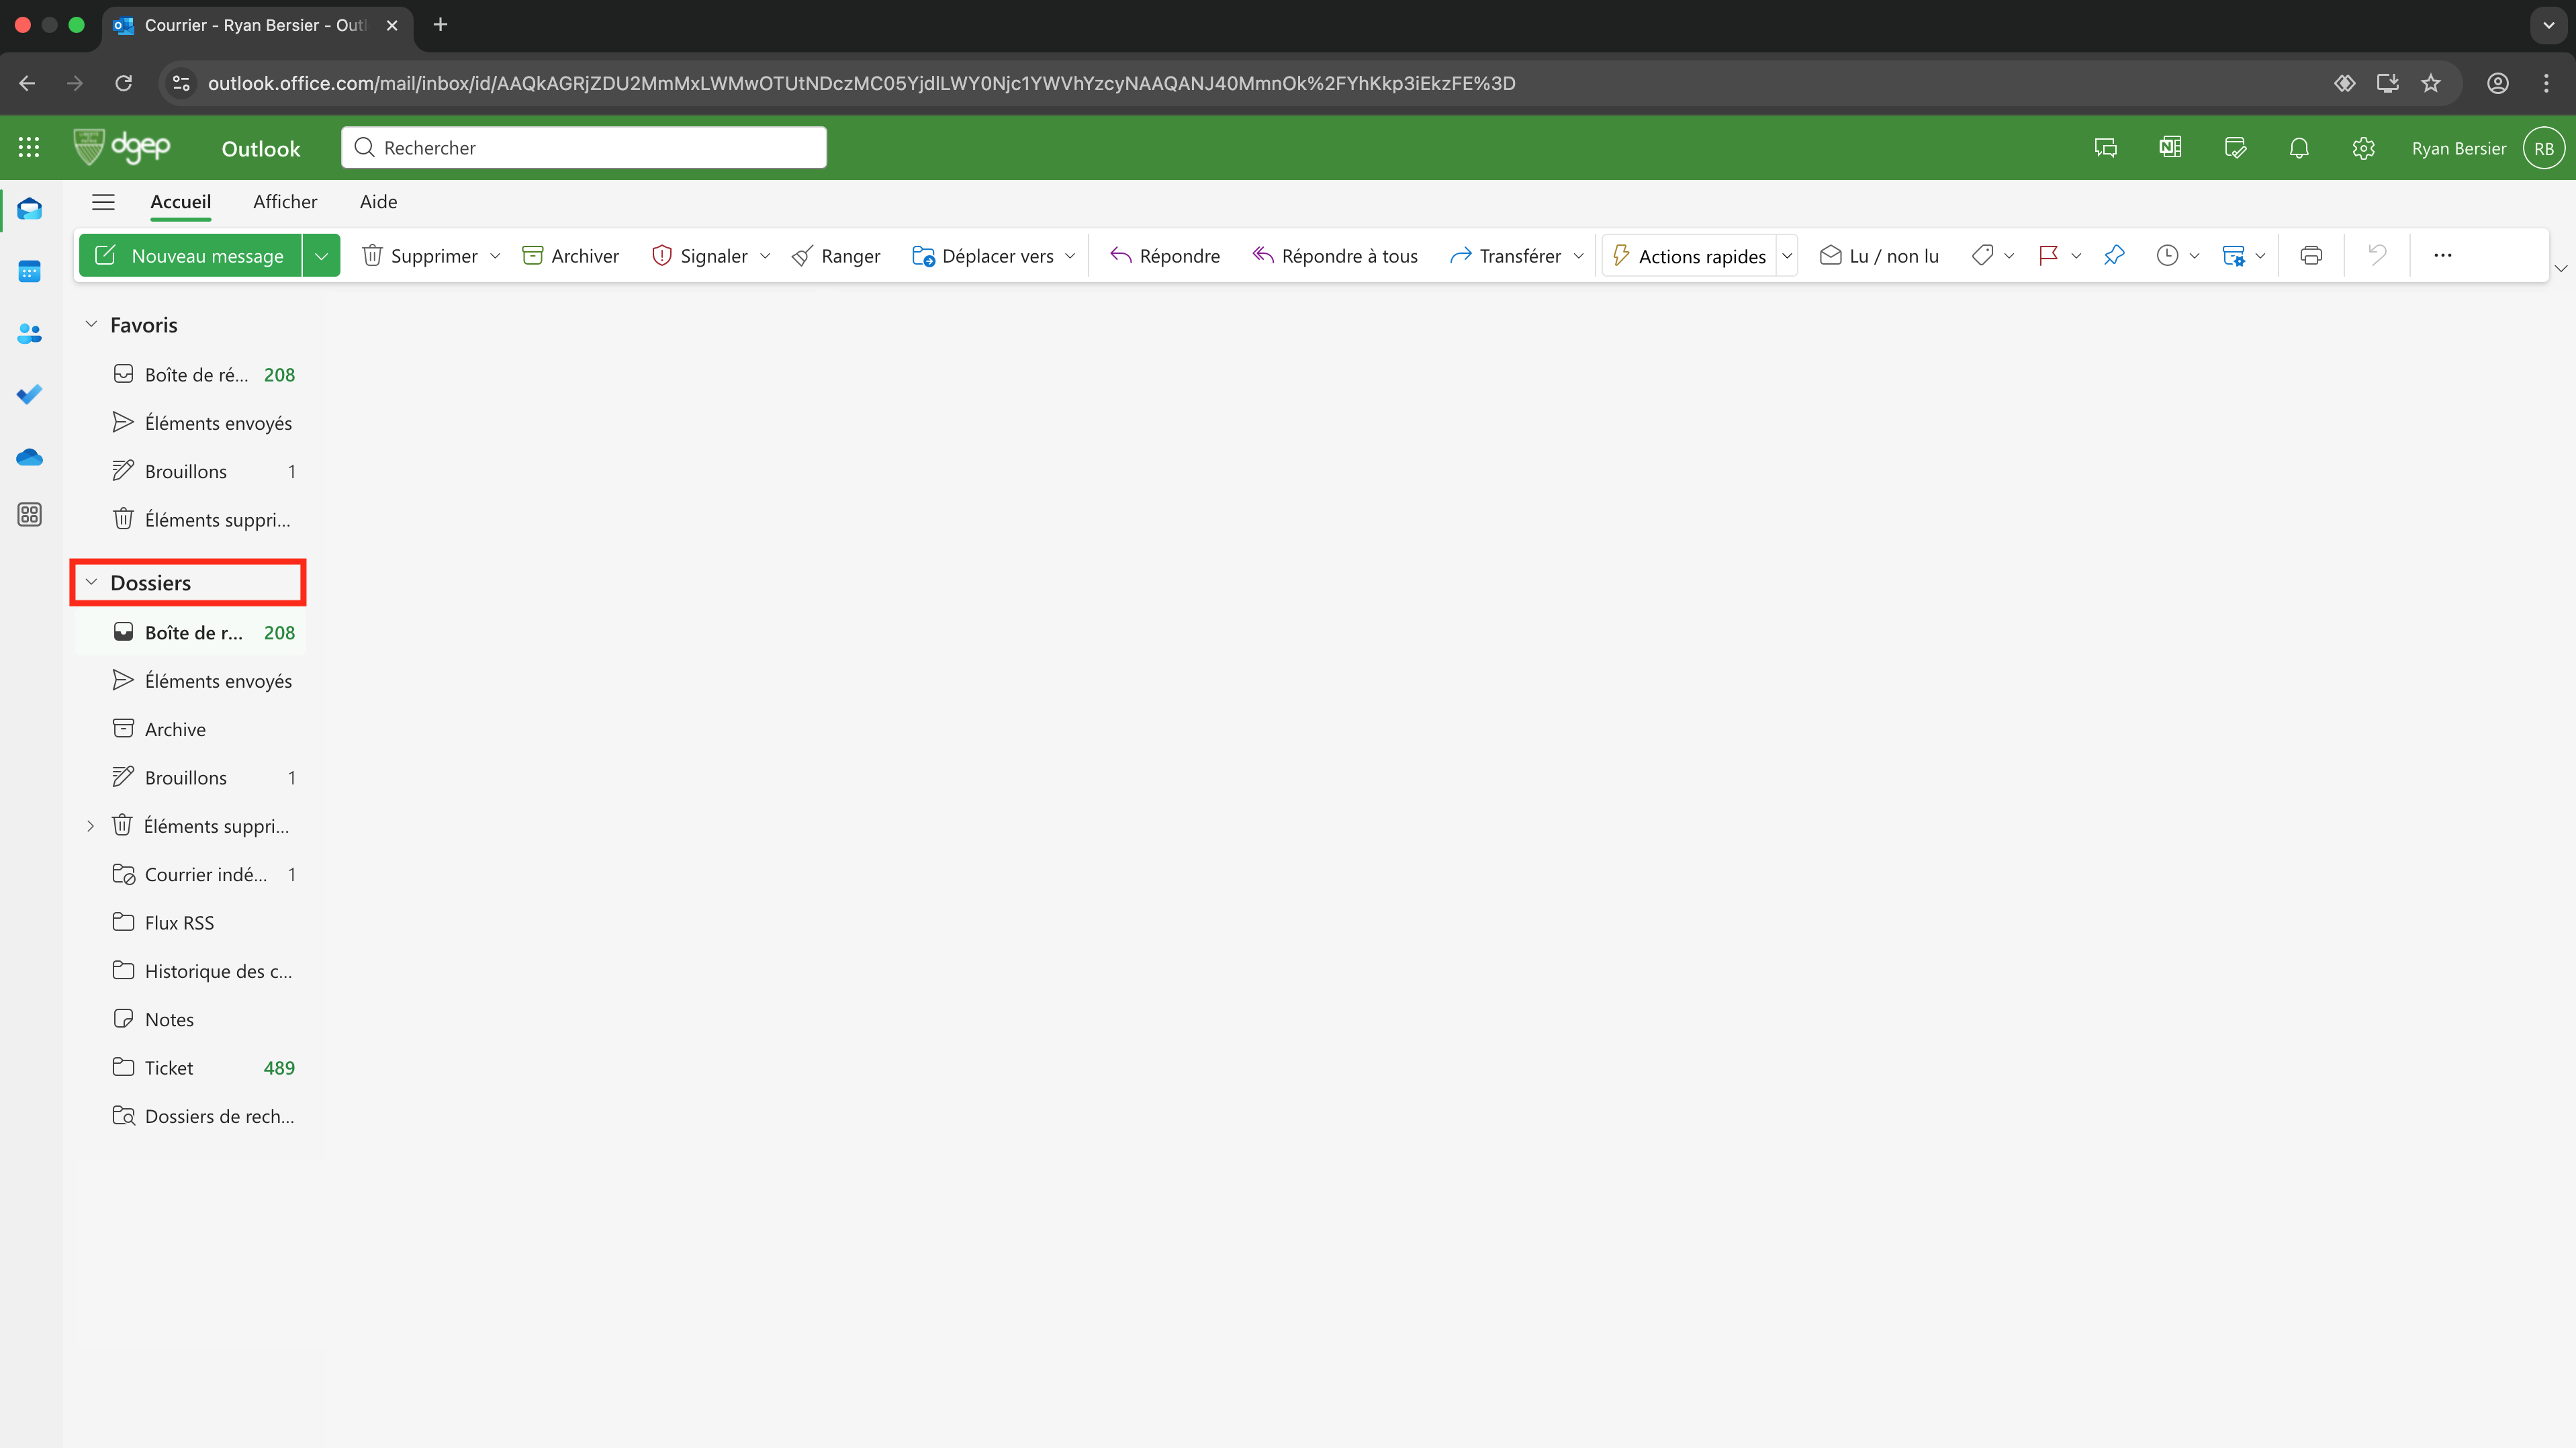Click the Print icon in toolbar
The height and width of the screenshot is (1448, 2576).
[x=2311, y=256]
